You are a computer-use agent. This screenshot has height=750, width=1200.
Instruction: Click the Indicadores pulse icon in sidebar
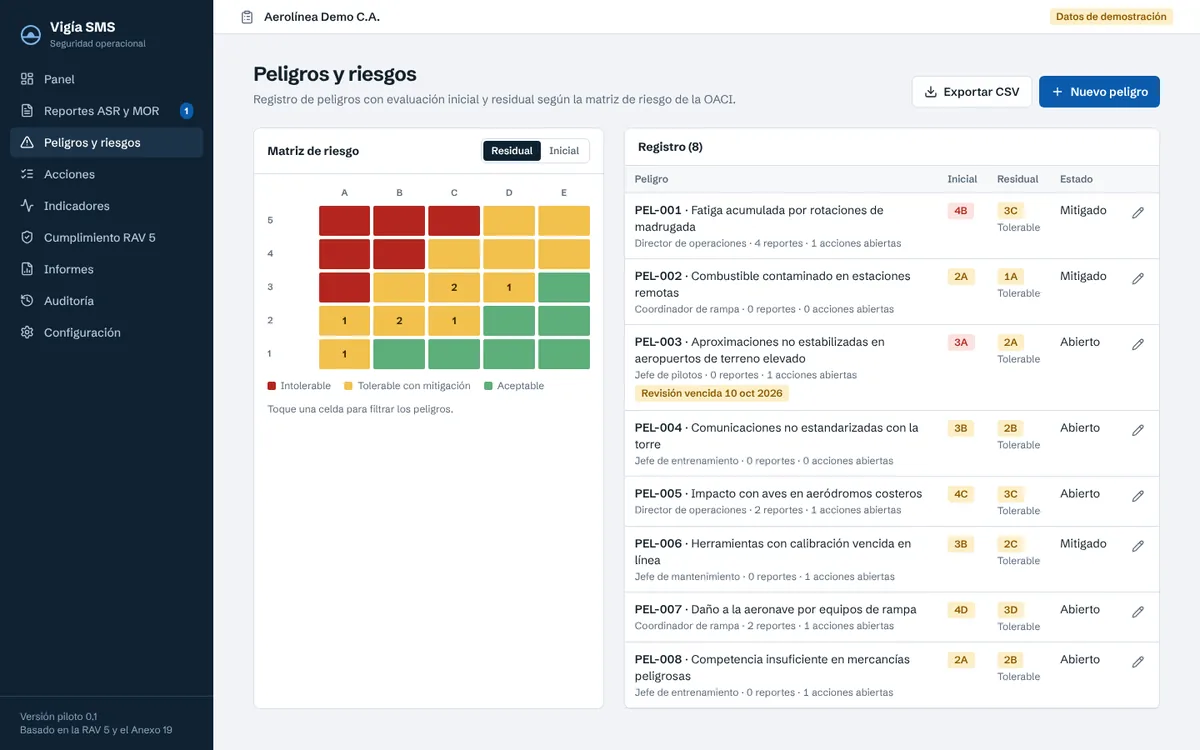click(x=27, y=206)
